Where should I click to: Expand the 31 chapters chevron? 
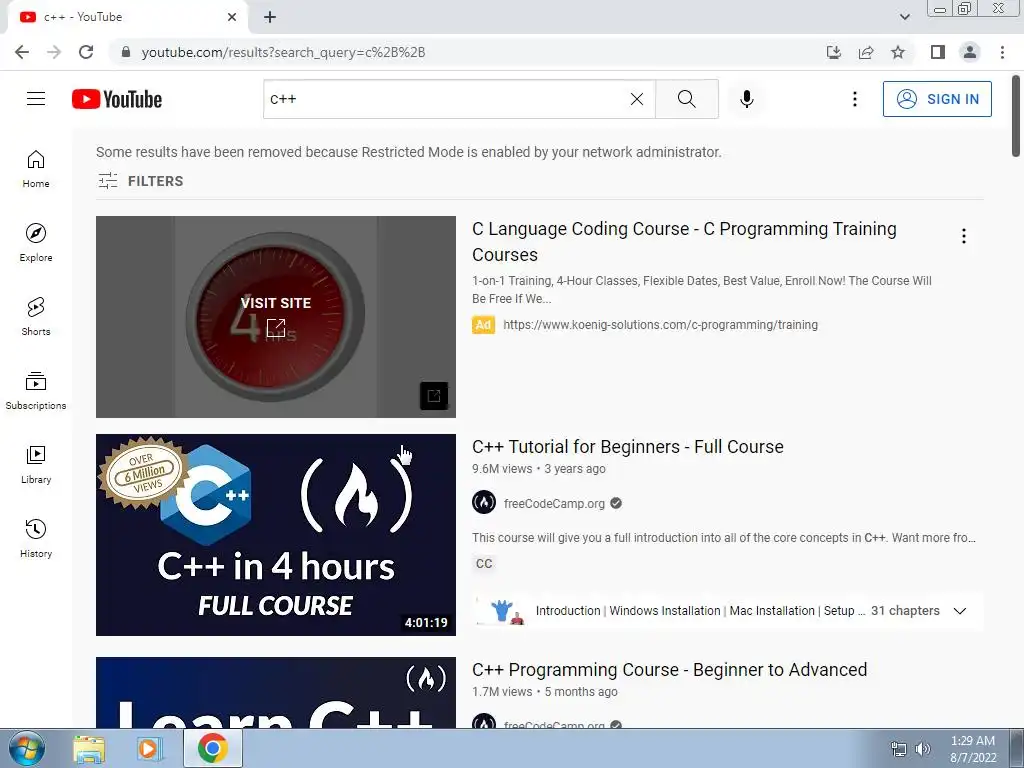coord(959,611)
